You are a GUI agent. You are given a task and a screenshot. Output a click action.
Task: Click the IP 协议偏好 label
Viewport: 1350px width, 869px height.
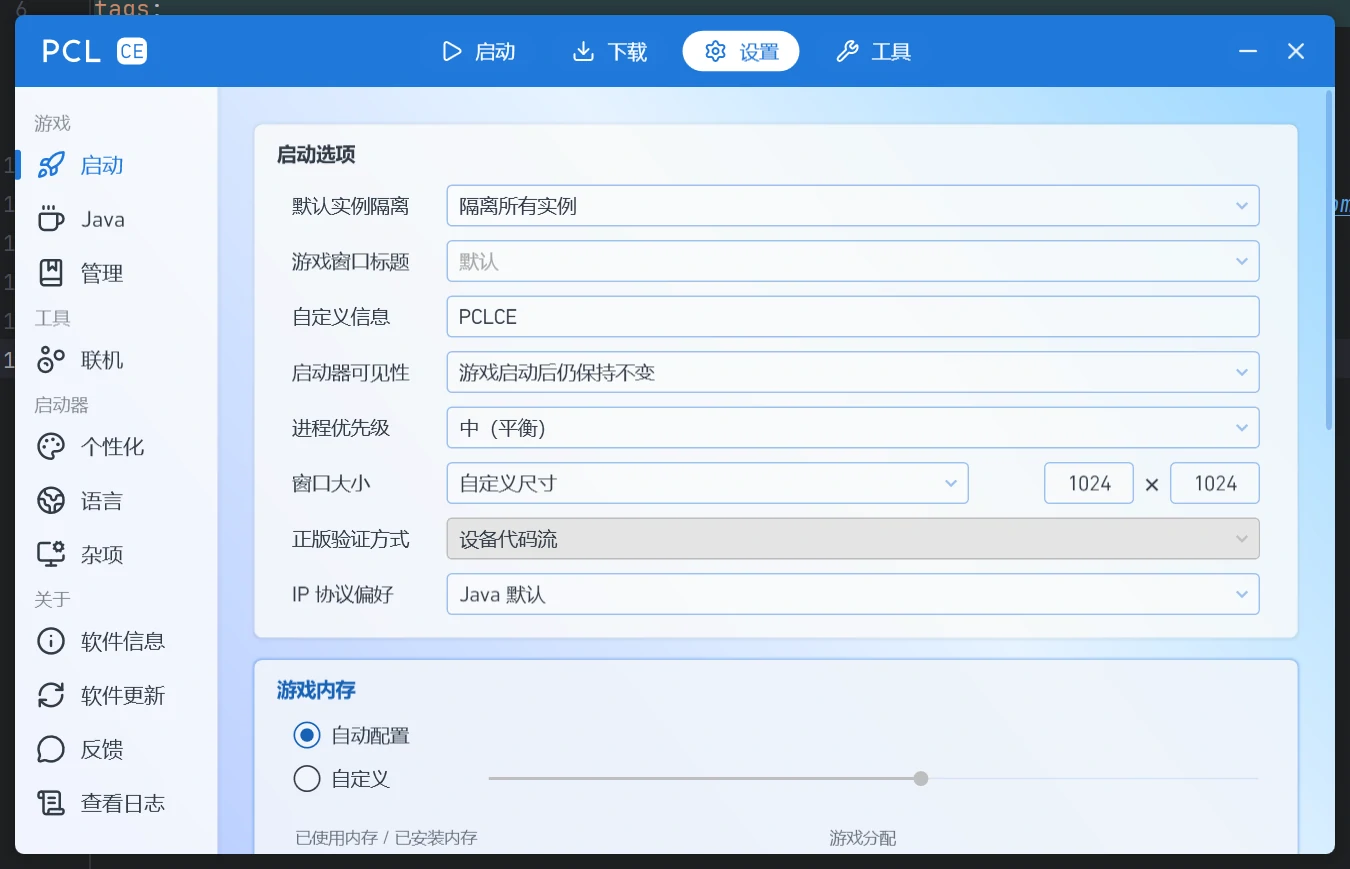tap(343, 595)
